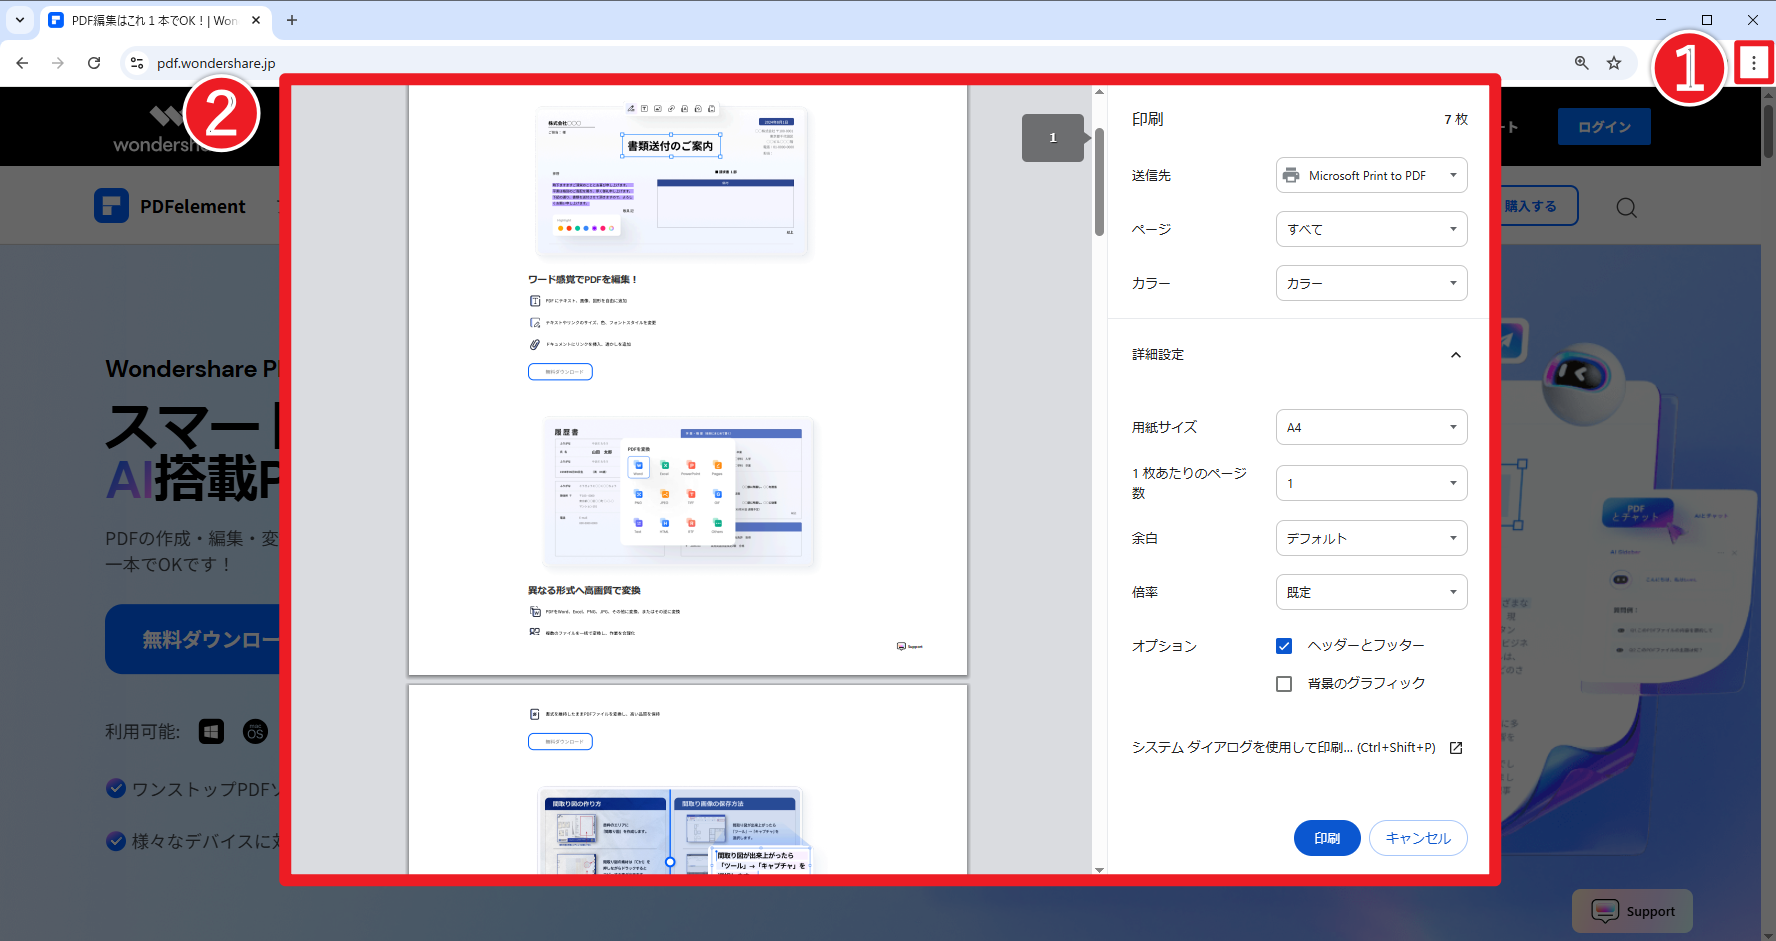Image resolution: width=1776 pixels, height=941 pixels.
Task: Click the zoom magnifier icon in address bar
Action: click(x=1582, y=63)
